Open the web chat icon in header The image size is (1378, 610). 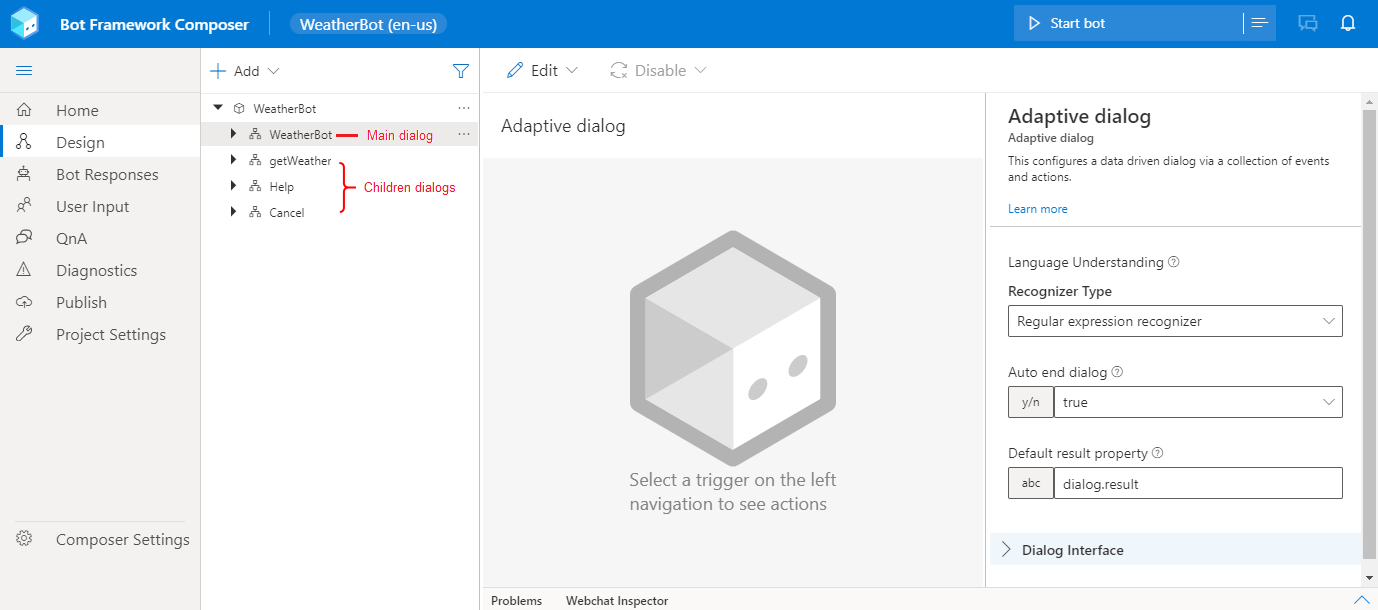[x=1308, y=23]
